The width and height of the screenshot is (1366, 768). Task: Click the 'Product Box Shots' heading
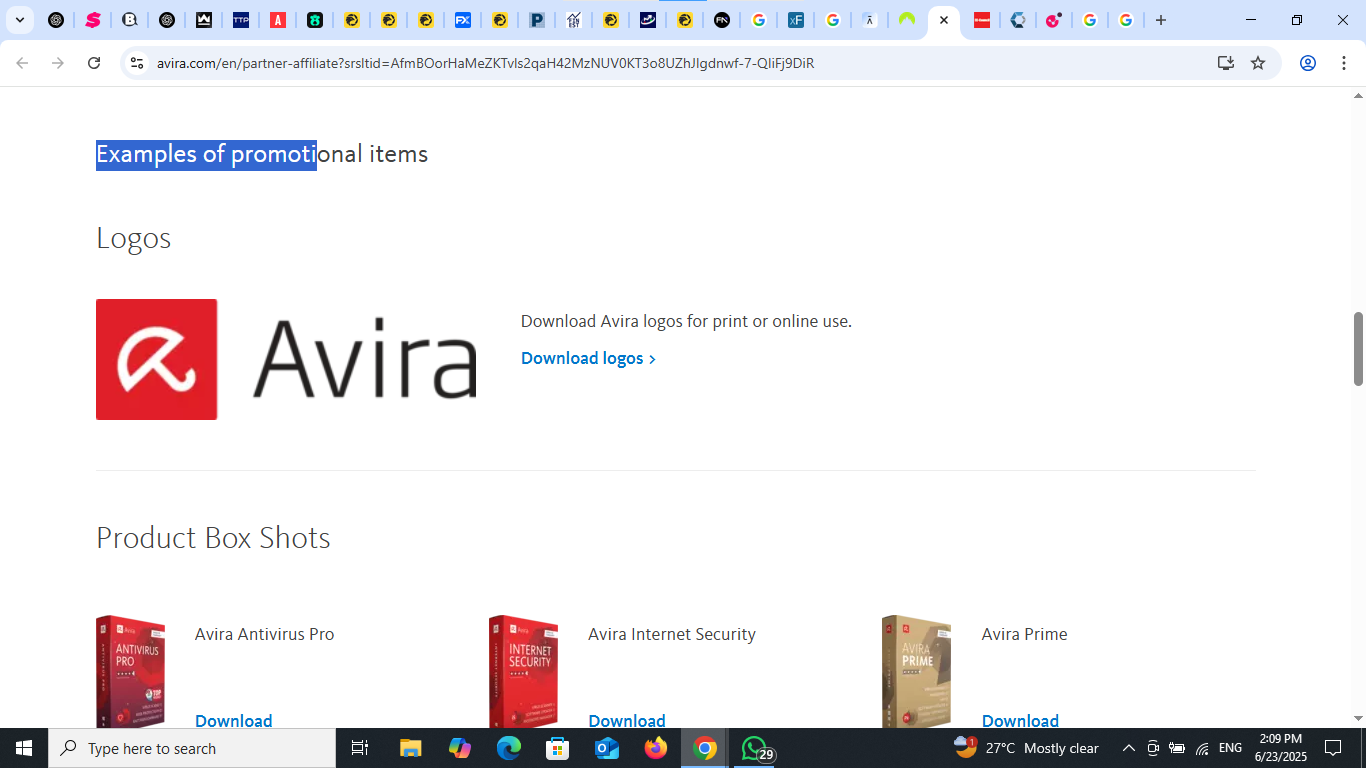tap(213, 538)
